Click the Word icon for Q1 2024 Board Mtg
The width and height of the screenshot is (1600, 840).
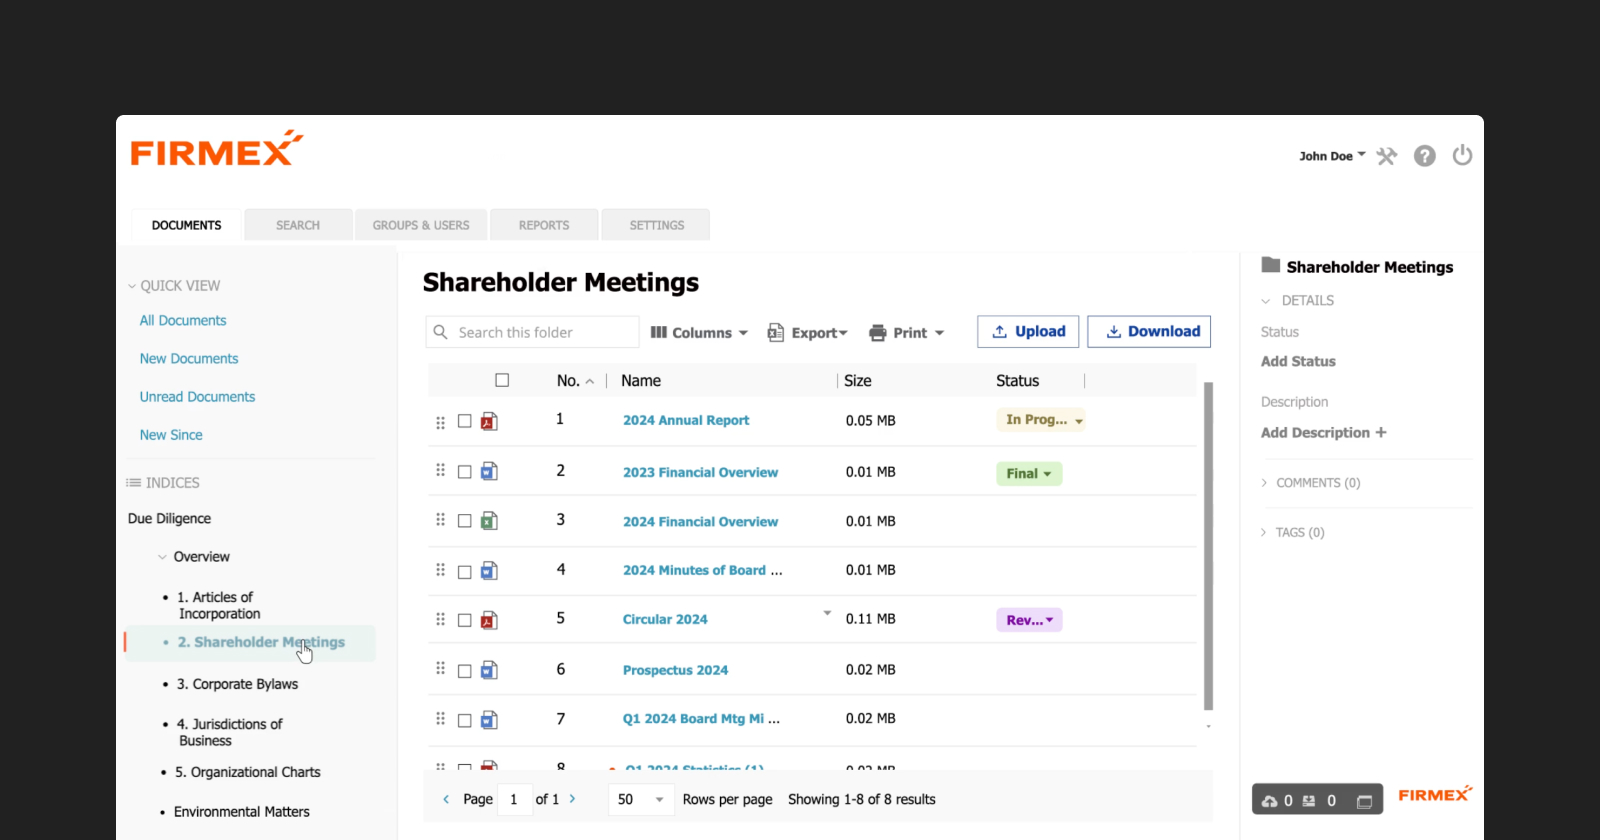coord(489,720)
